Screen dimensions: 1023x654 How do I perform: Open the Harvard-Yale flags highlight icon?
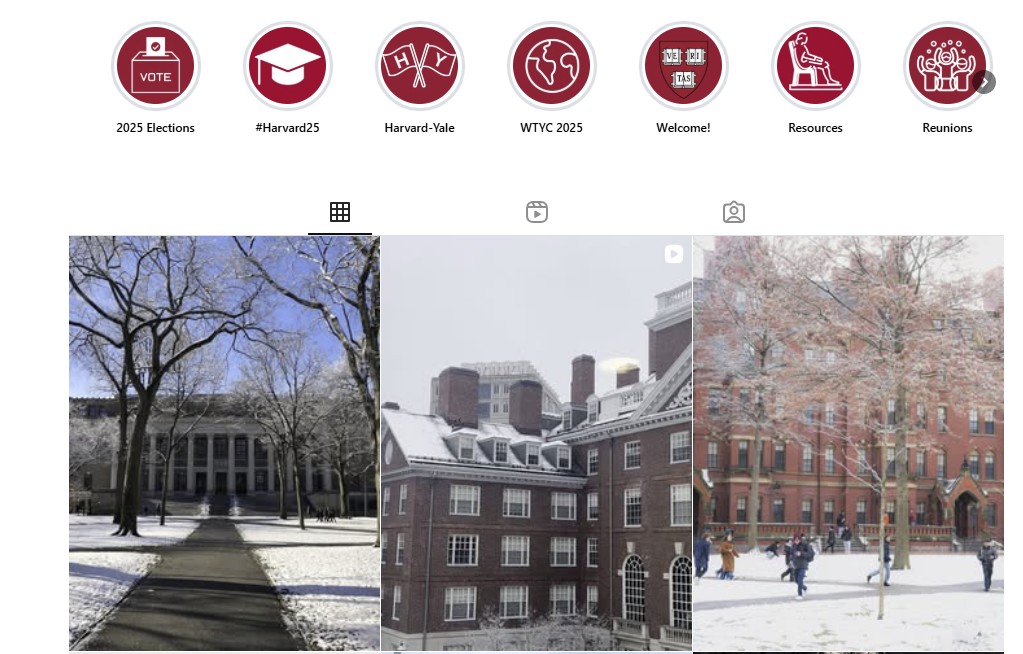[420, 67]
